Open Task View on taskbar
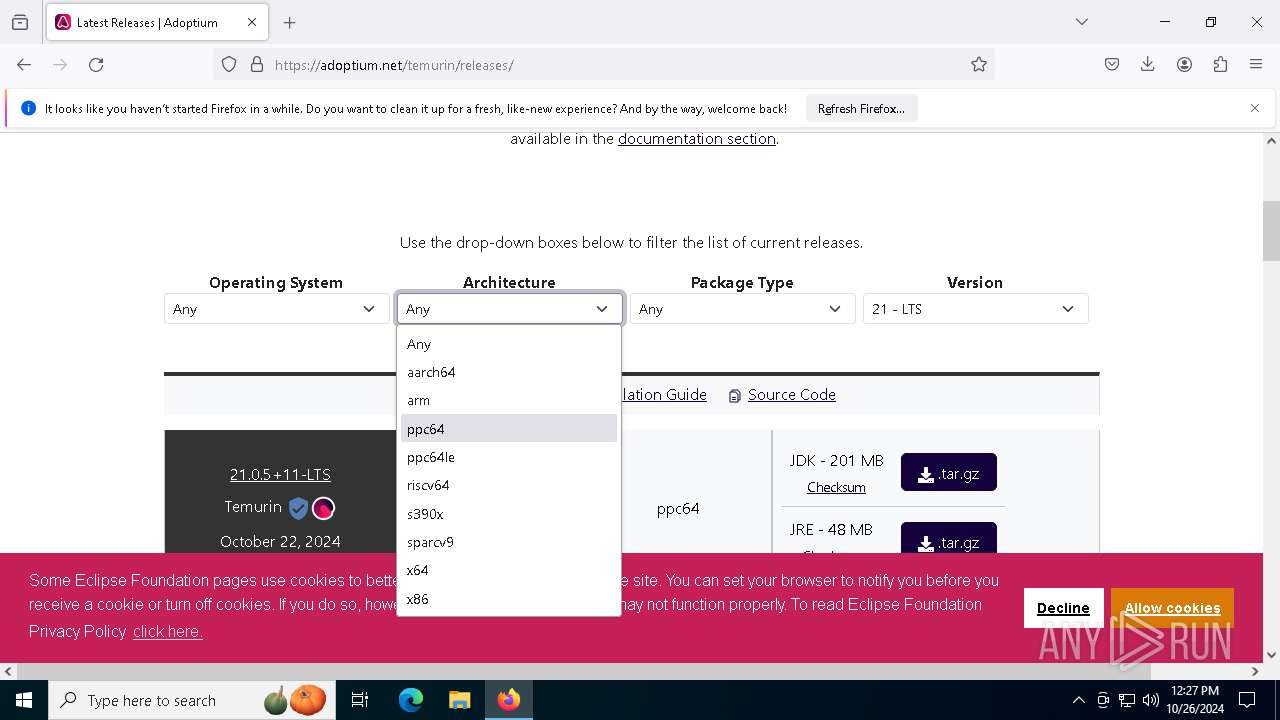This screenshot has height=720, width=1280. point(360,700)
